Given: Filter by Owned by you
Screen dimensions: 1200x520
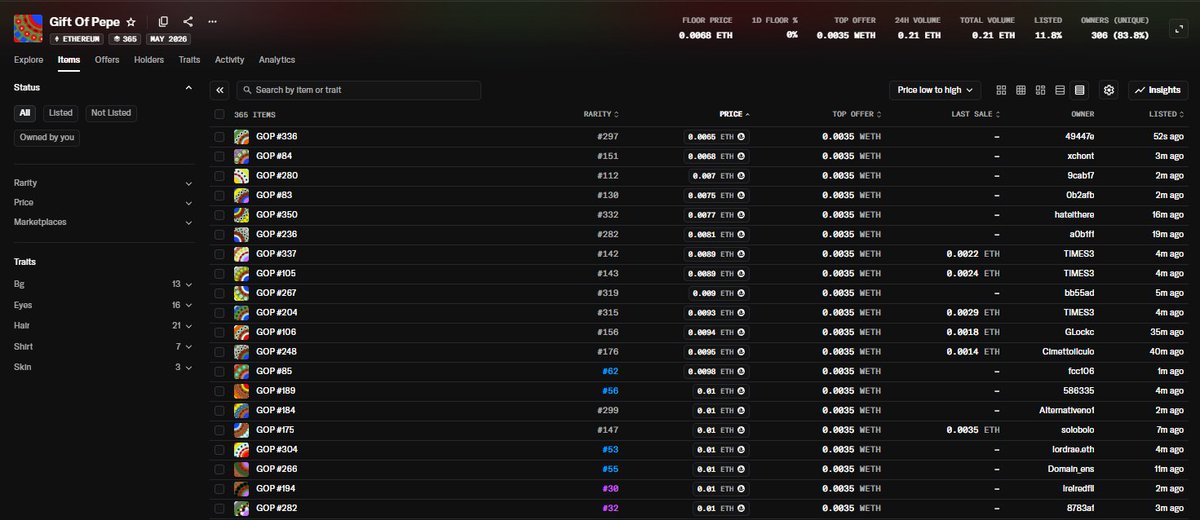Looking at the screenshot, I should (47, 137).
